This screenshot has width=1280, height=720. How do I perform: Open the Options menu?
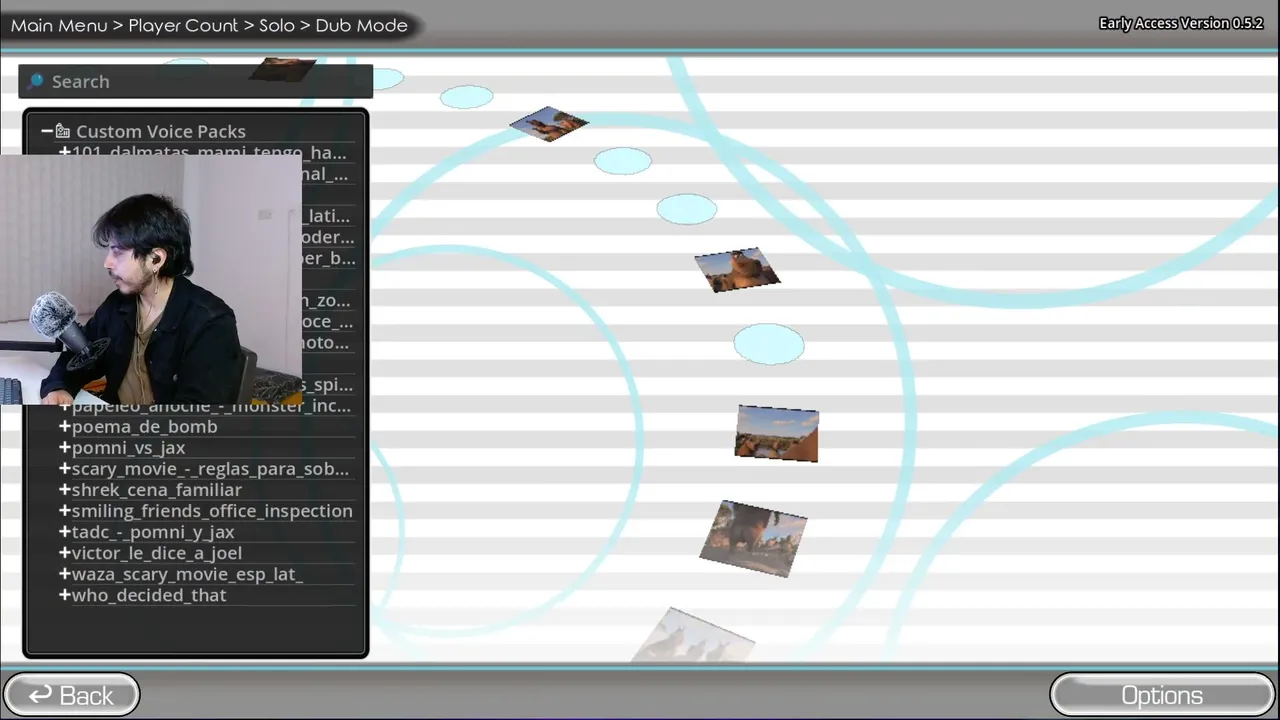pyautogui.click(x=1162, y=695)
